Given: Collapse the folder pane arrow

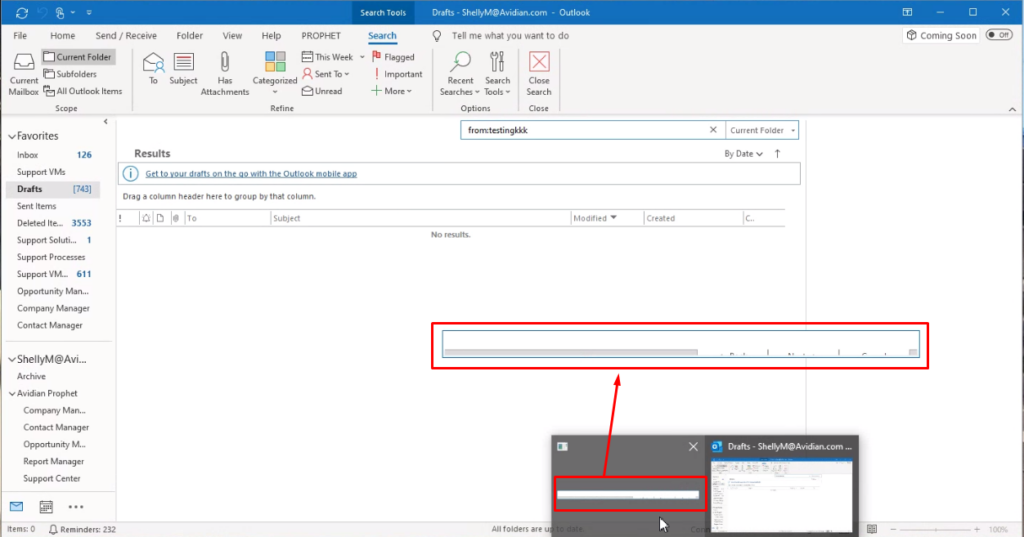Looking at the screenshot, I should [x=106, y=122].
